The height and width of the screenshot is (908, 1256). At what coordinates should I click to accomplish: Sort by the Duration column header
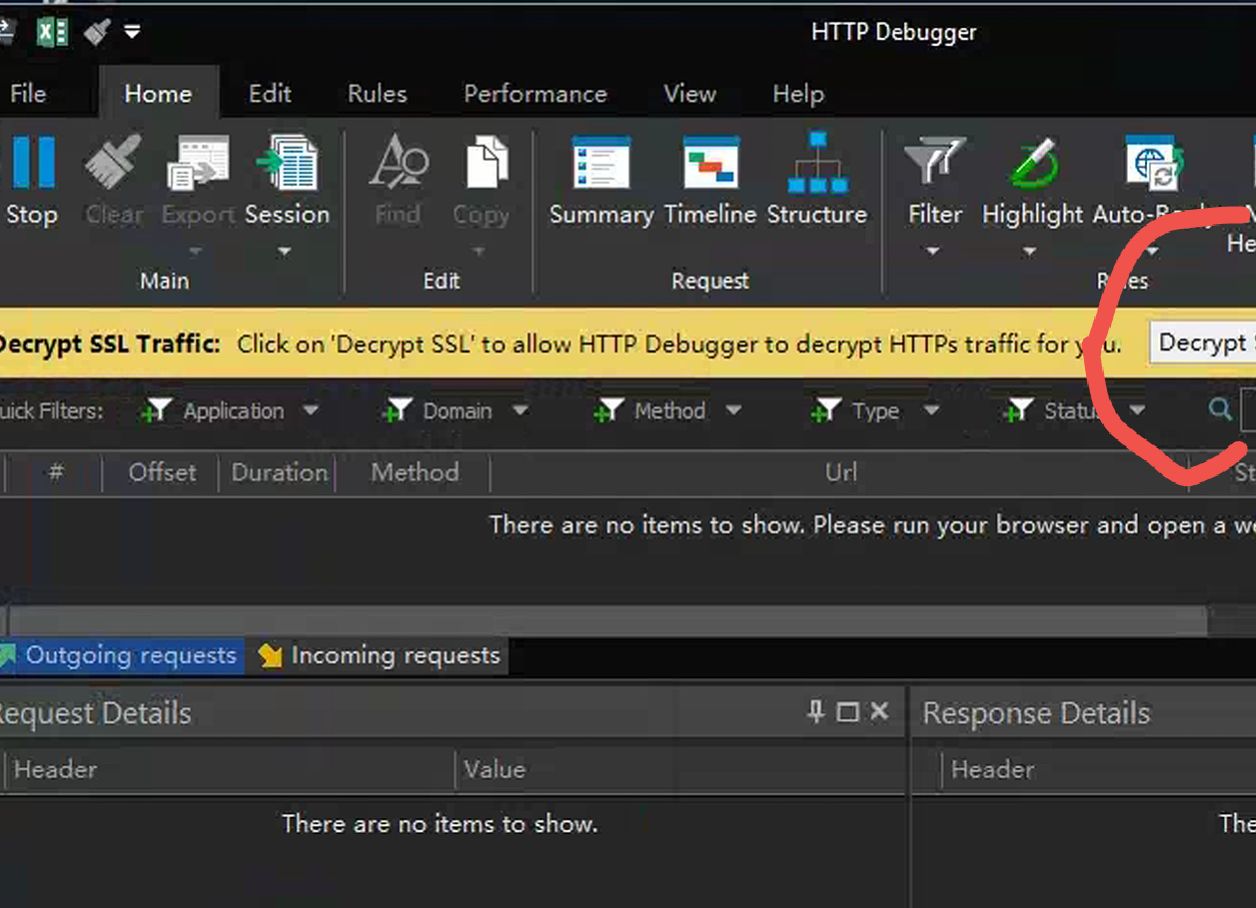pyautogui.click(x=278, y=472)
